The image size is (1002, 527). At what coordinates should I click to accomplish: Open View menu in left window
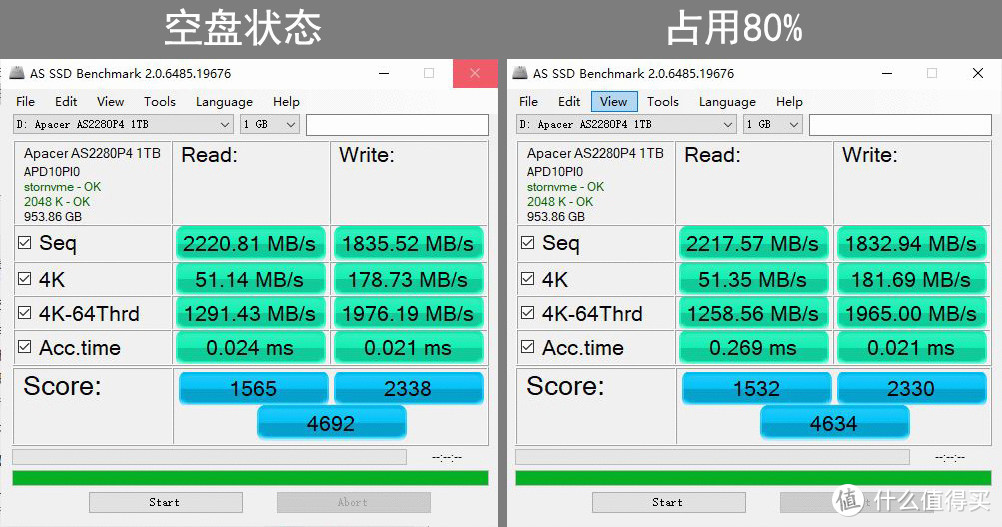coord(111,102)
